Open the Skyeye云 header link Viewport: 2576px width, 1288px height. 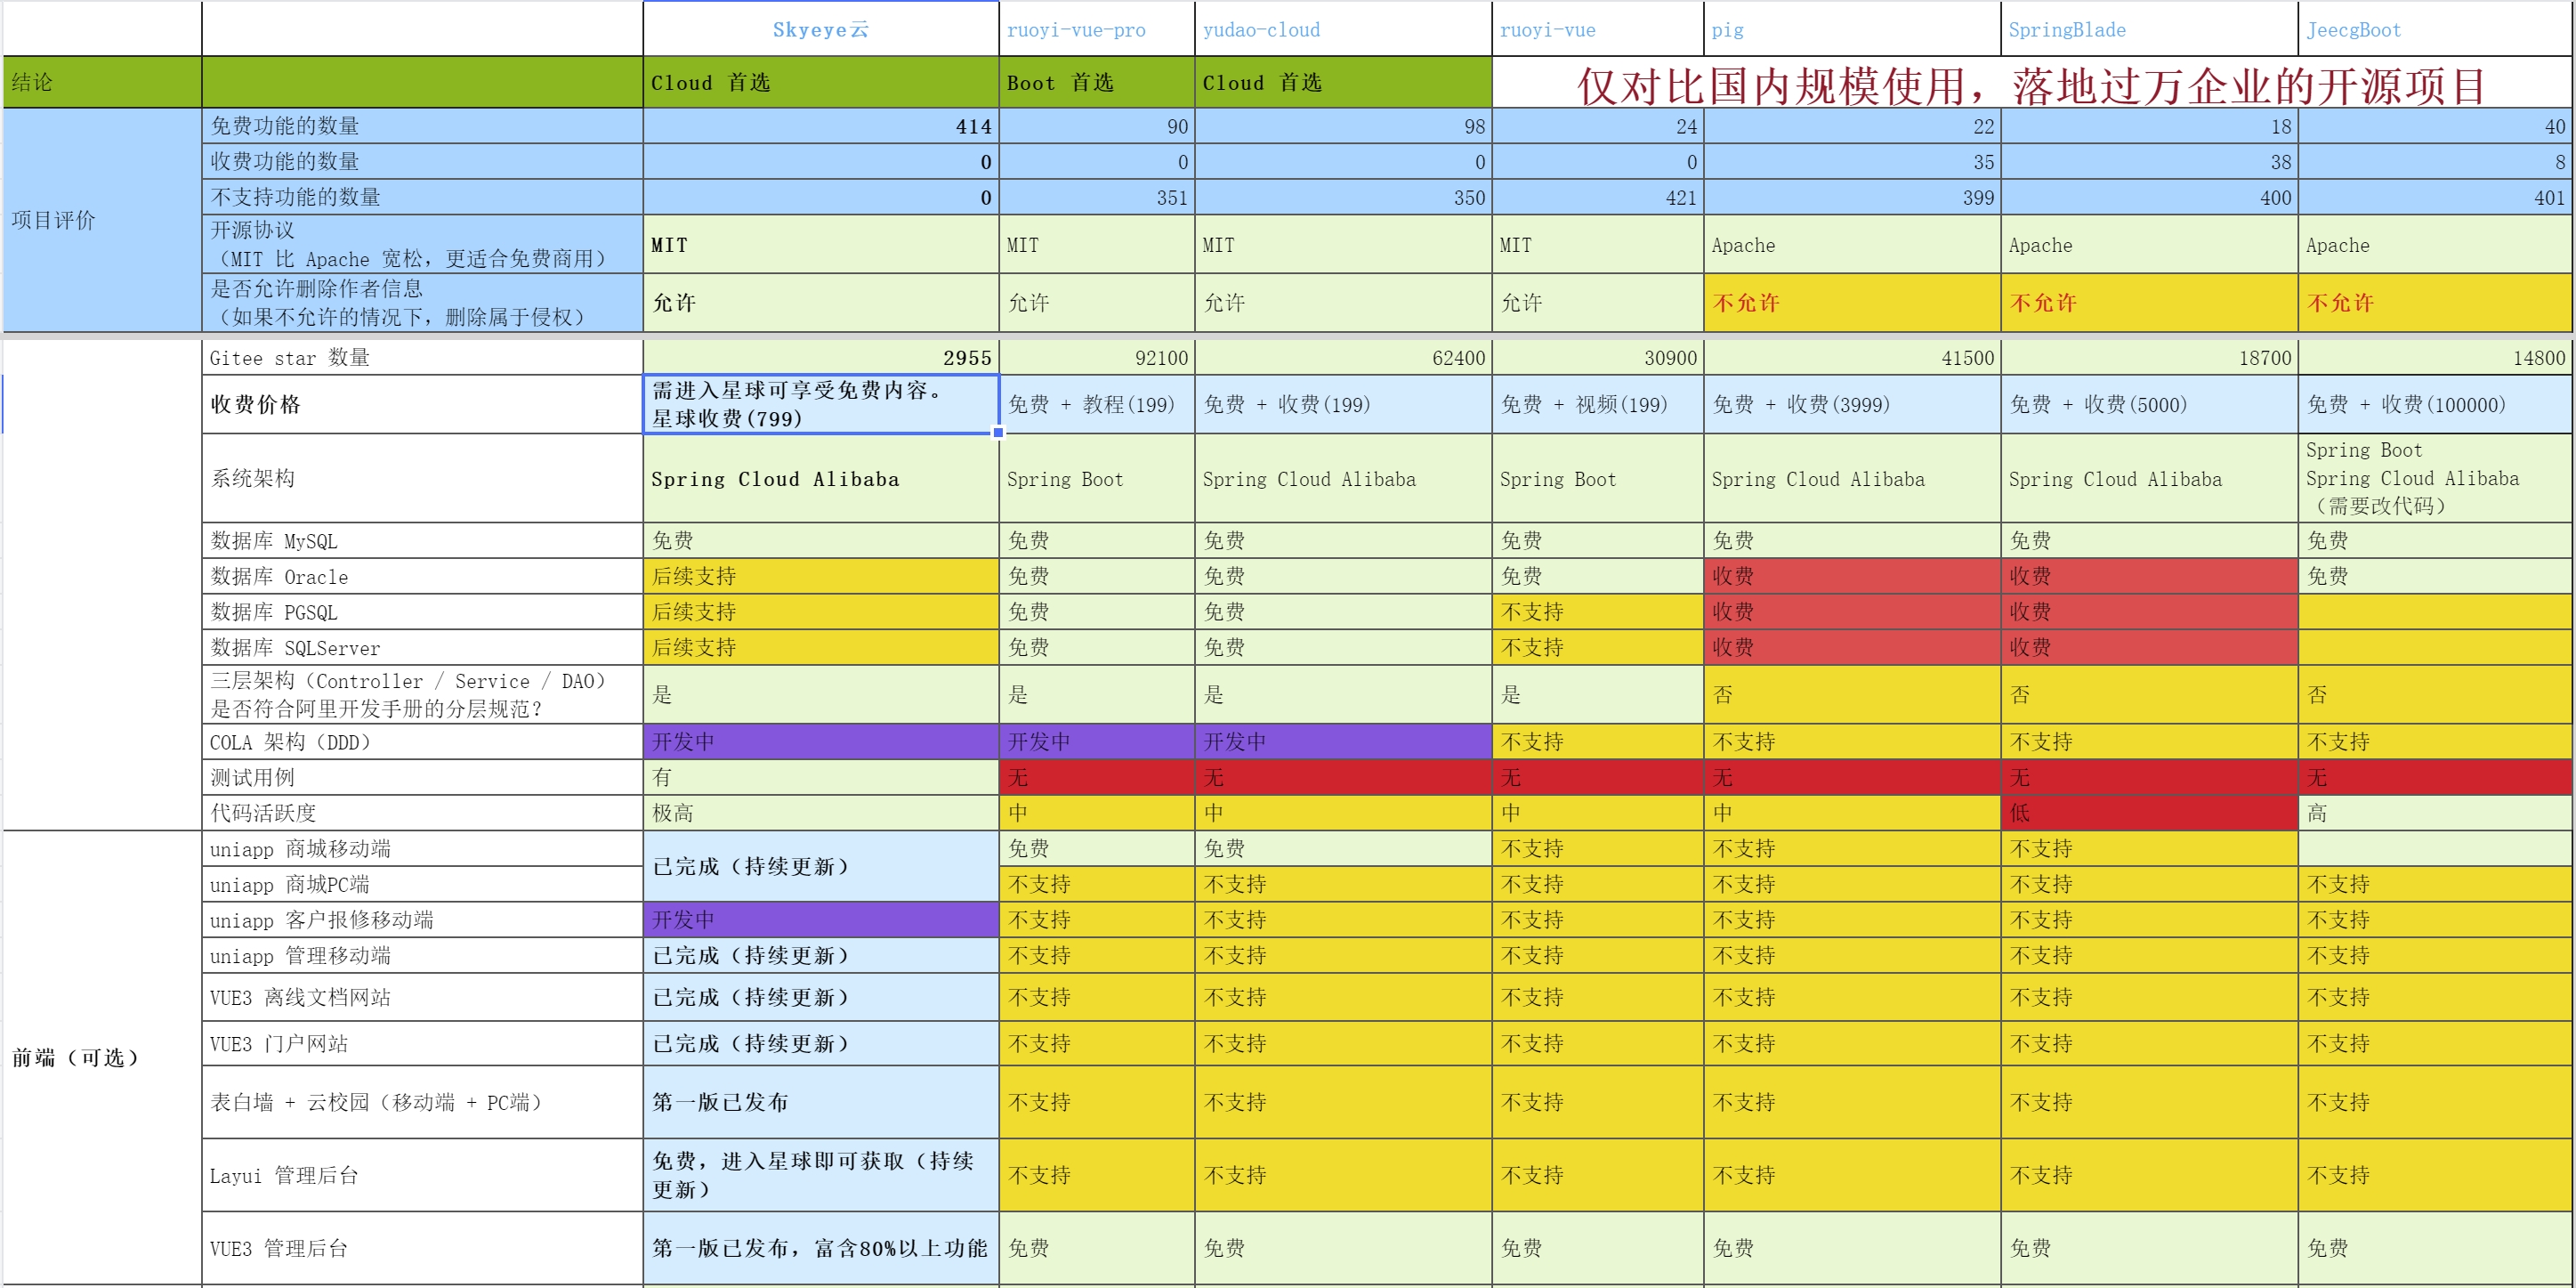[x=820, y=30]
